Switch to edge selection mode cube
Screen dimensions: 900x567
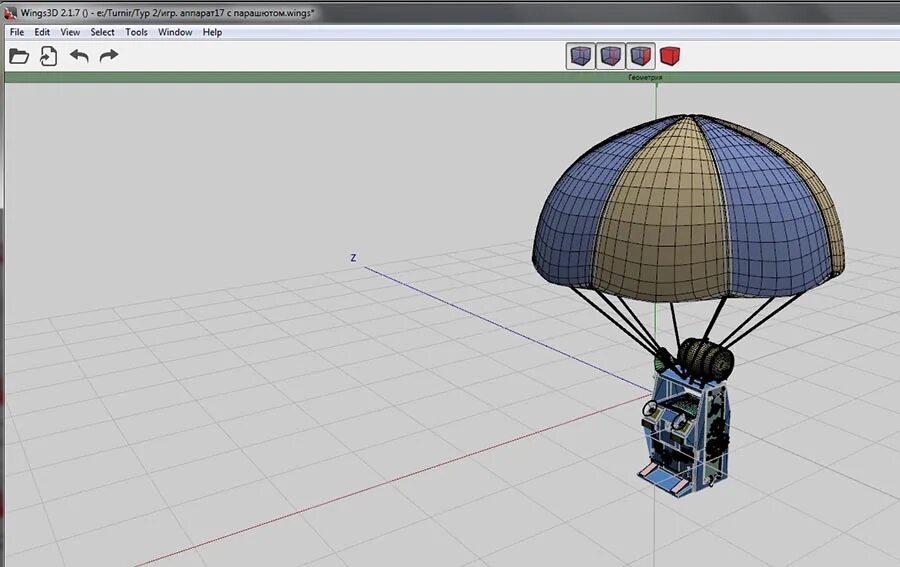[x=610, y=56]
